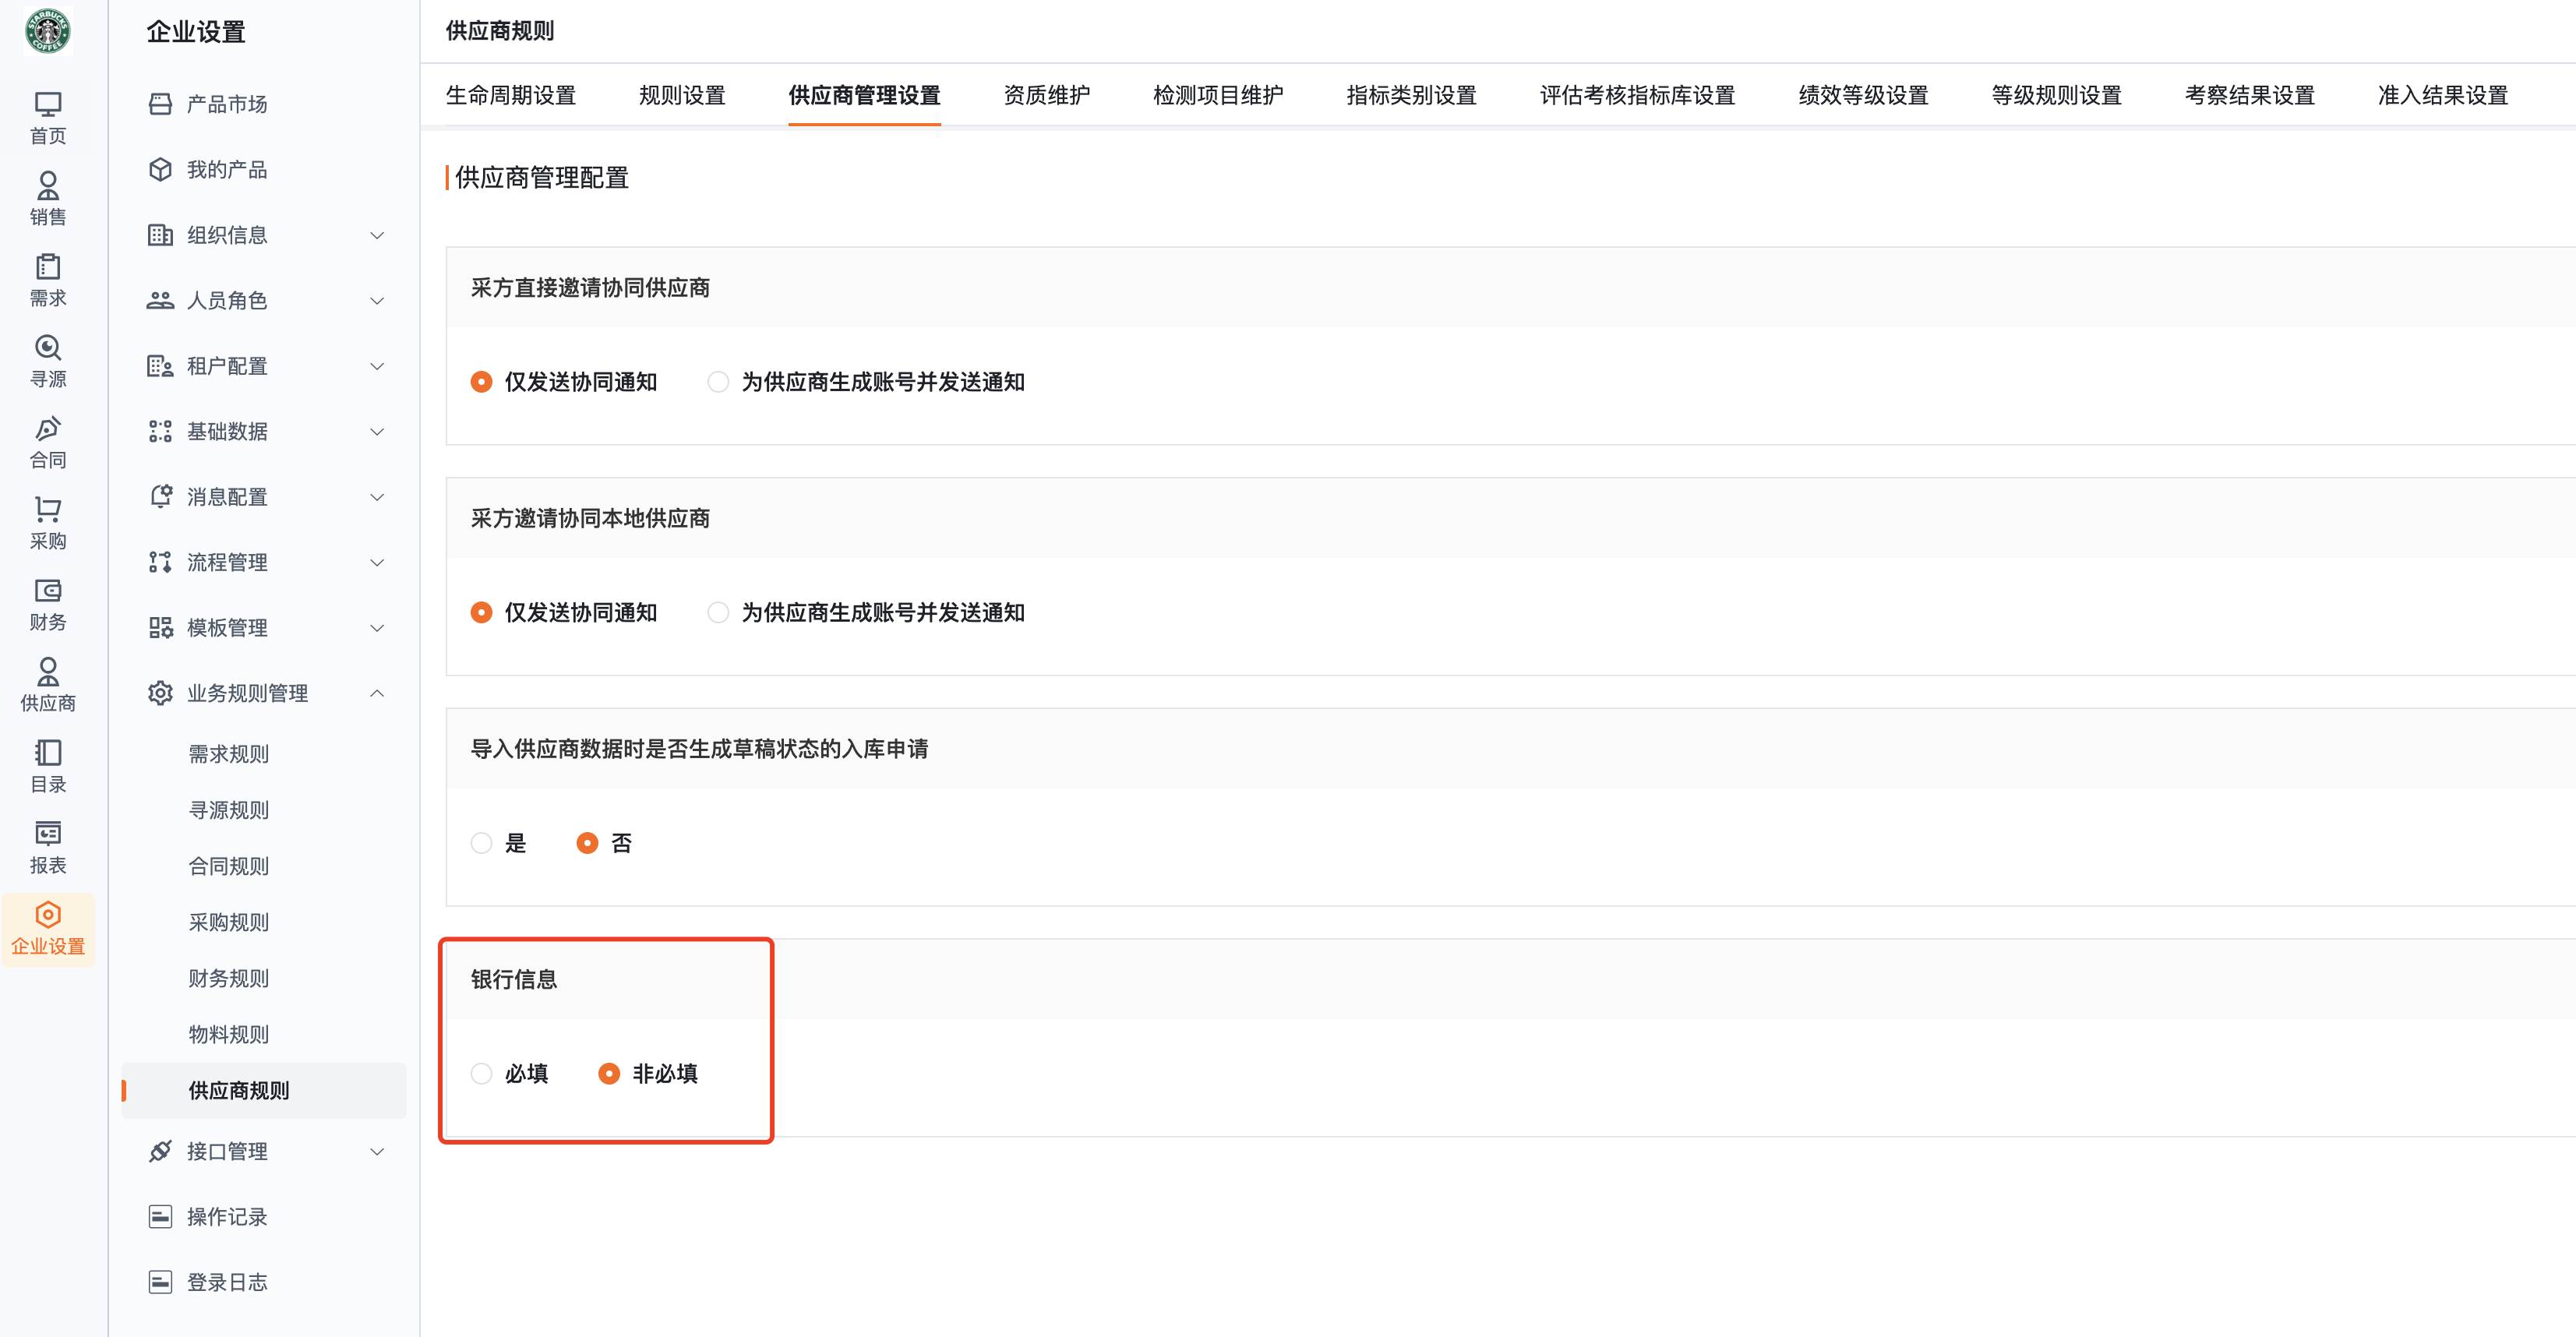Viewport: 2576px width, 1337px height.
Task: Click the 基础数据 nodes icon
Action: click(x=160, y=431)
